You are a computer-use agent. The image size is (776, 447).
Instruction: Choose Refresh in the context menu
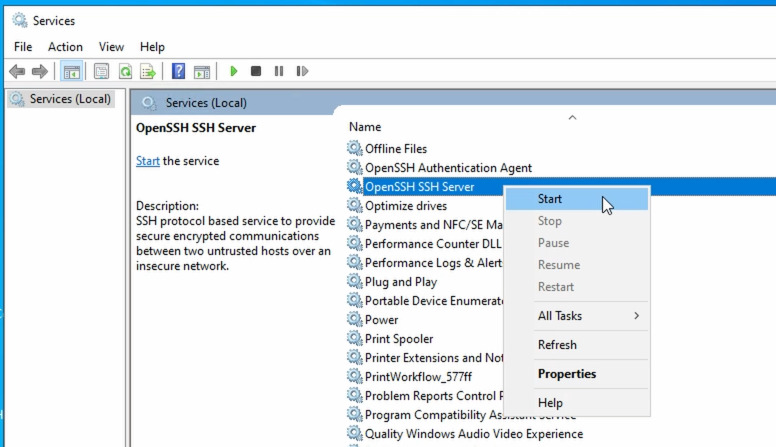tap(577, 345)
